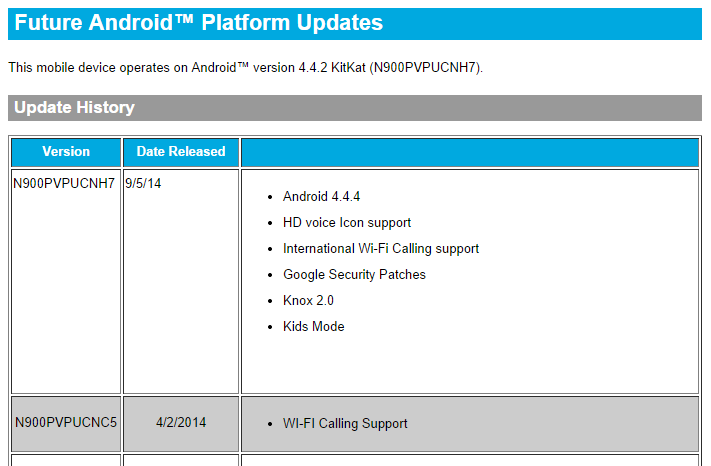Select the N900PVPUCNH7 version table cell
This screenshot has width=711, height=466.
(65, 184)
